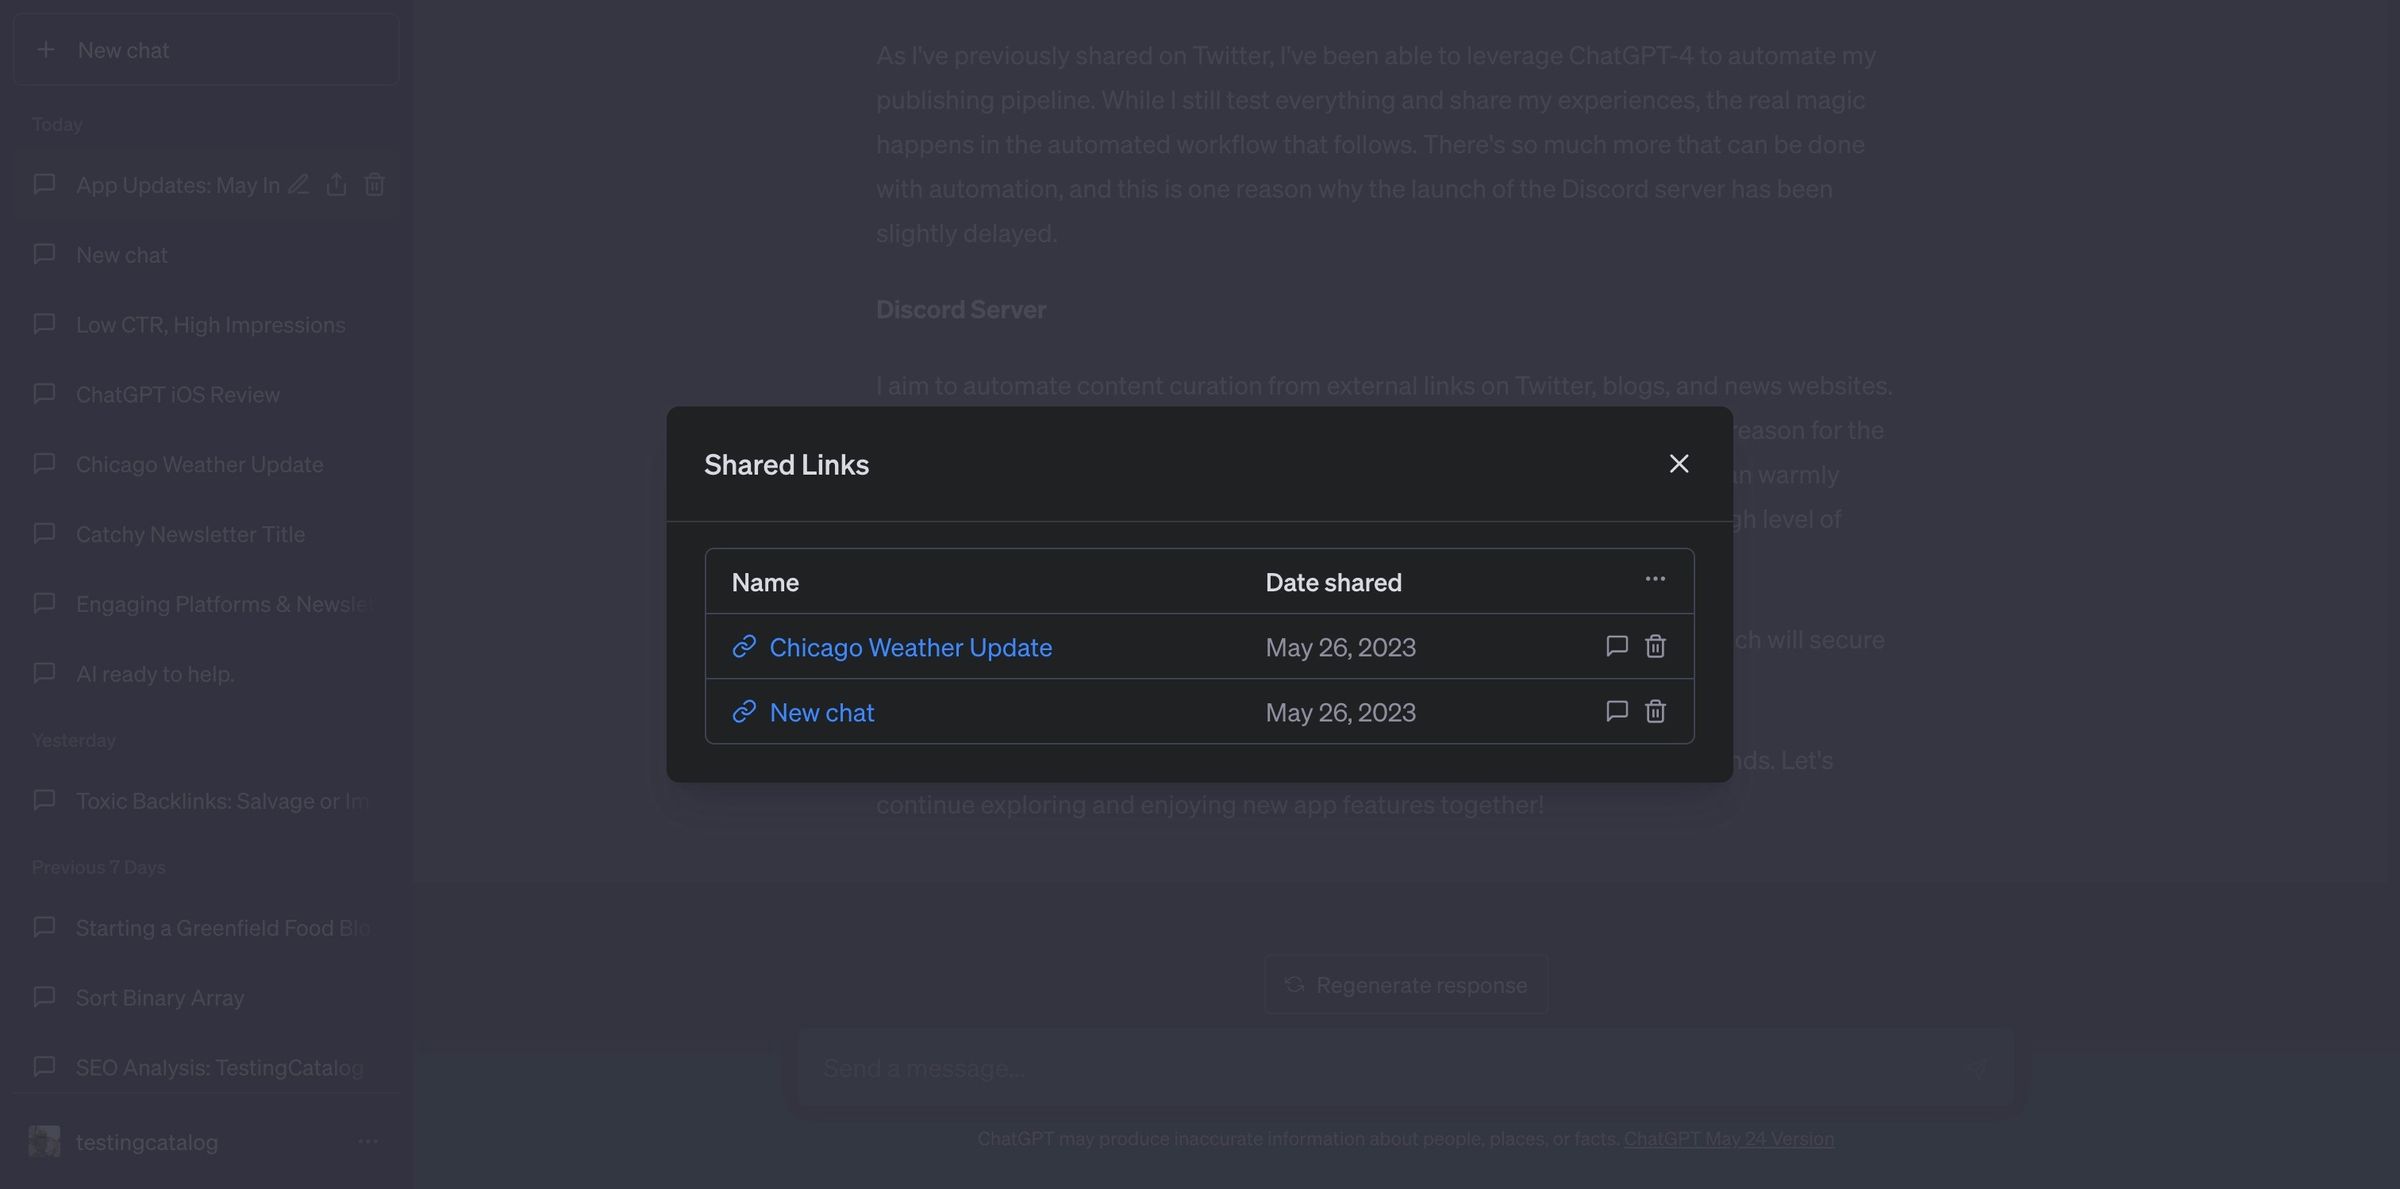2400x1189 pixels.
Task: Click the chat bubble icon for Sort Binary Array
Action: [x=45, y=997]
